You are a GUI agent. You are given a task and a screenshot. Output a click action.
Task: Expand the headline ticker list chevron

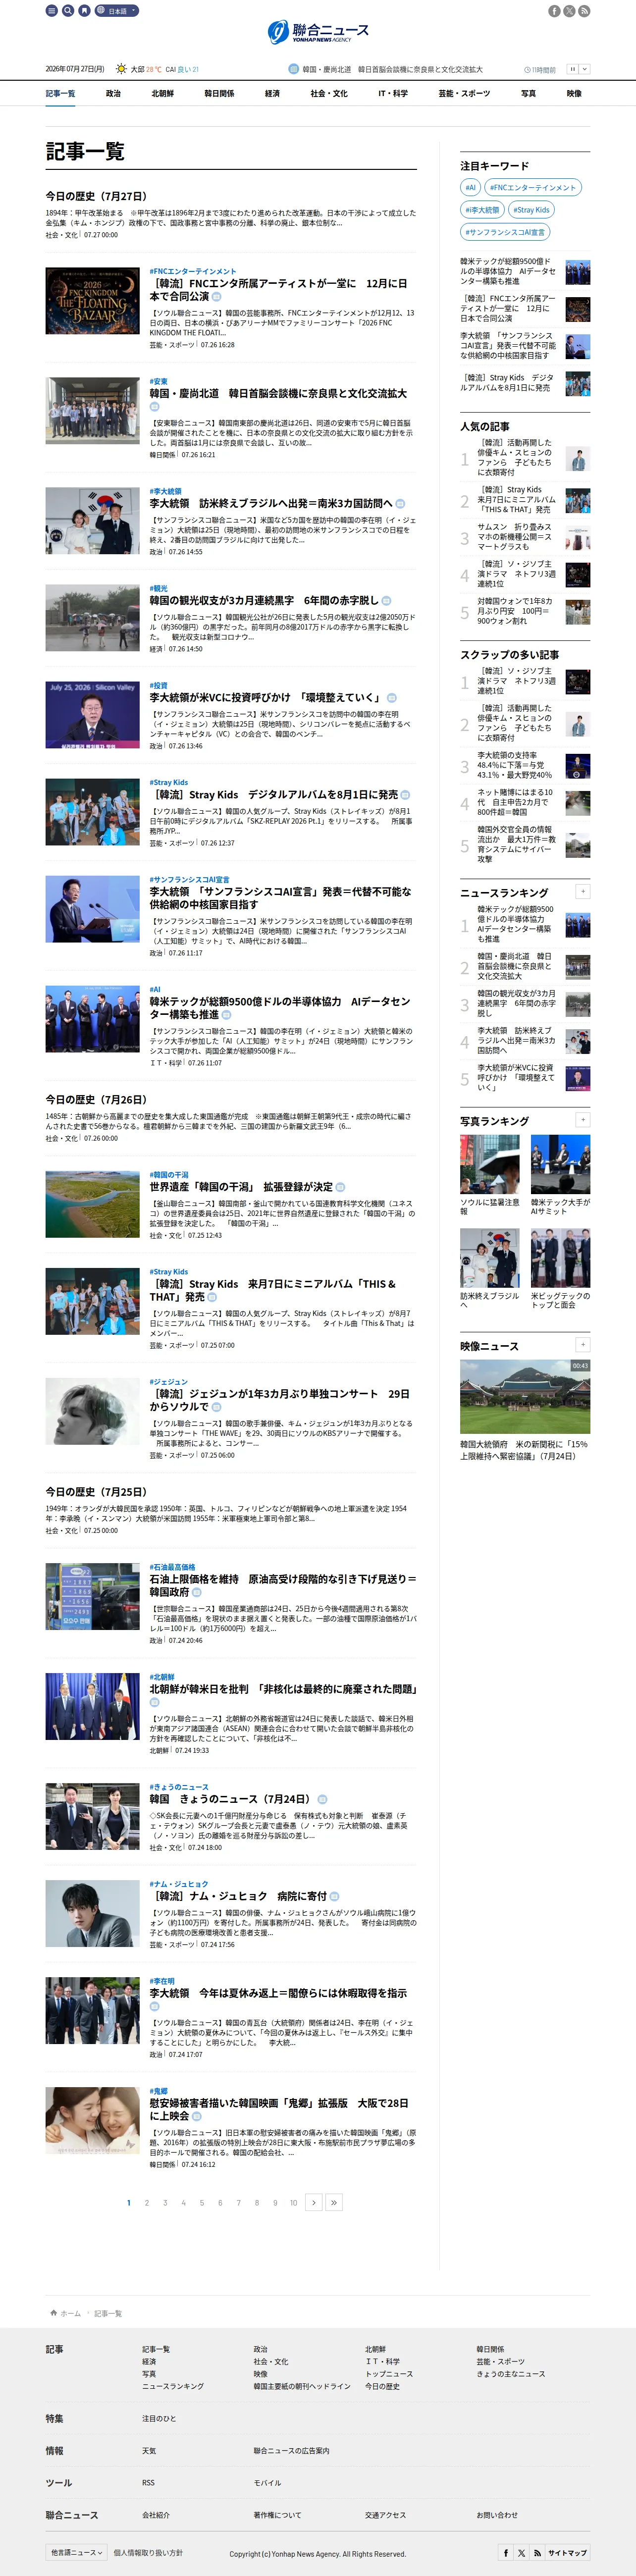click(x=585, y=70)
